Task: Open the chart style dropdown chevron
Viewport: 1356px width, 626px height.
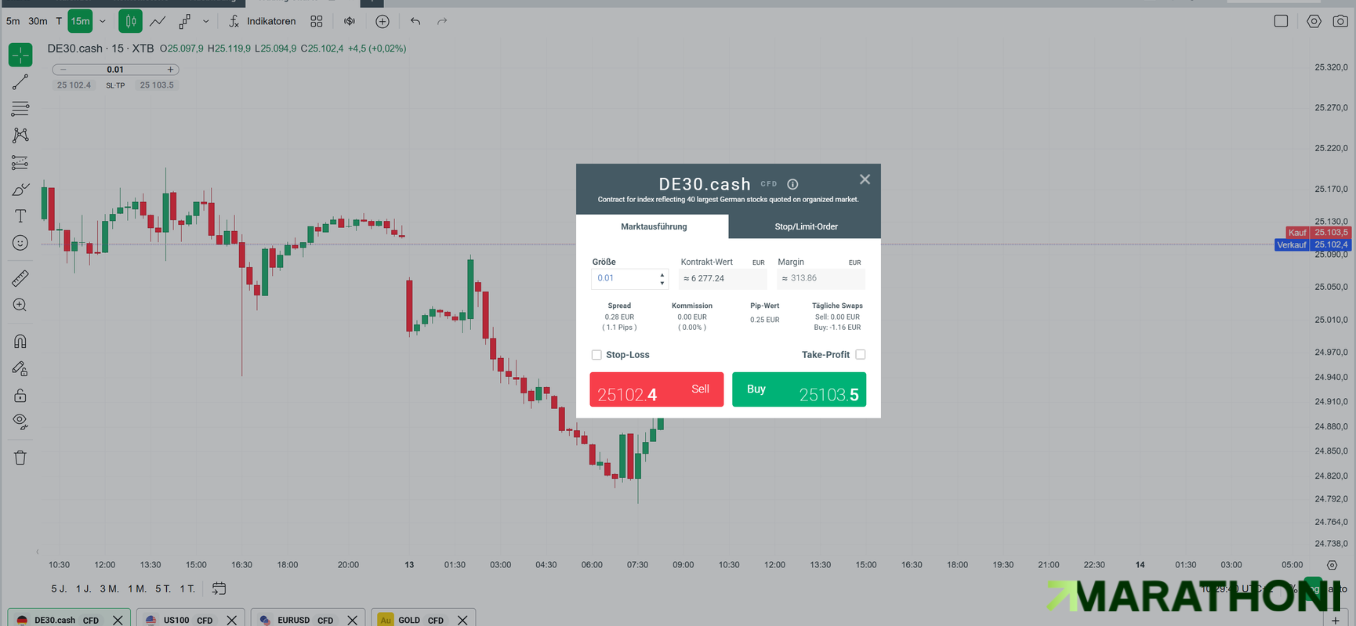Action: click(x=206, y=21)
